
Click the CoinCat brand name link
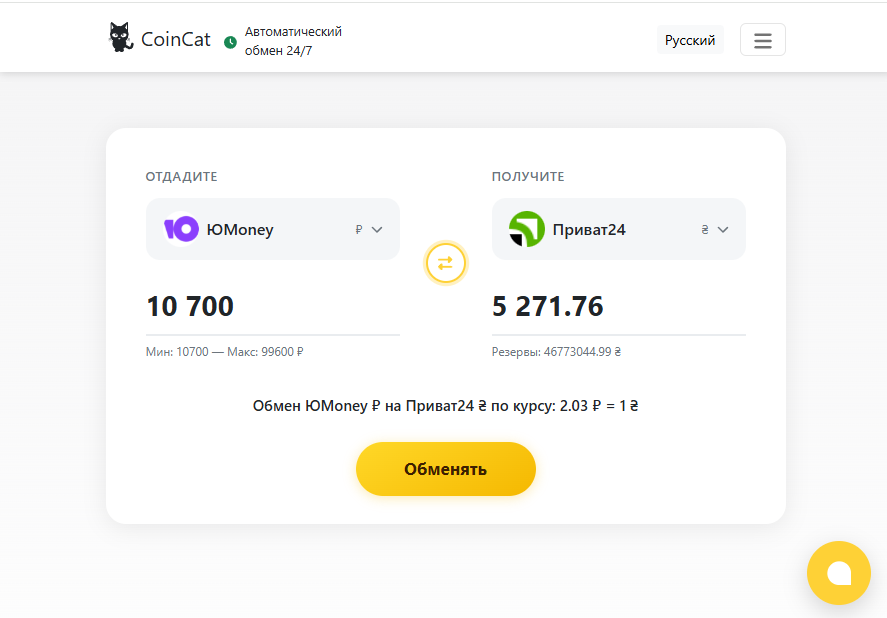click(175, 39)
